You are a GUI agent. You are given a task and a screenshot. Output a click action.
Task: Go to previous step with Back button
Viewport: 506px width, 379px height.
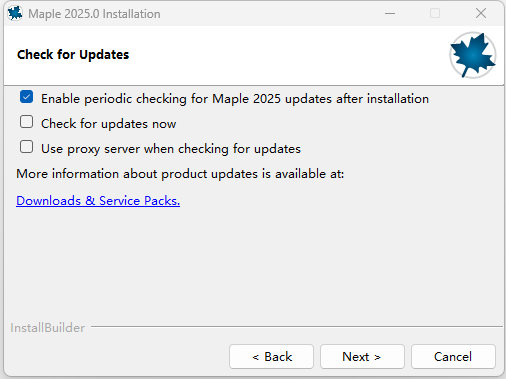coord(271,357)
